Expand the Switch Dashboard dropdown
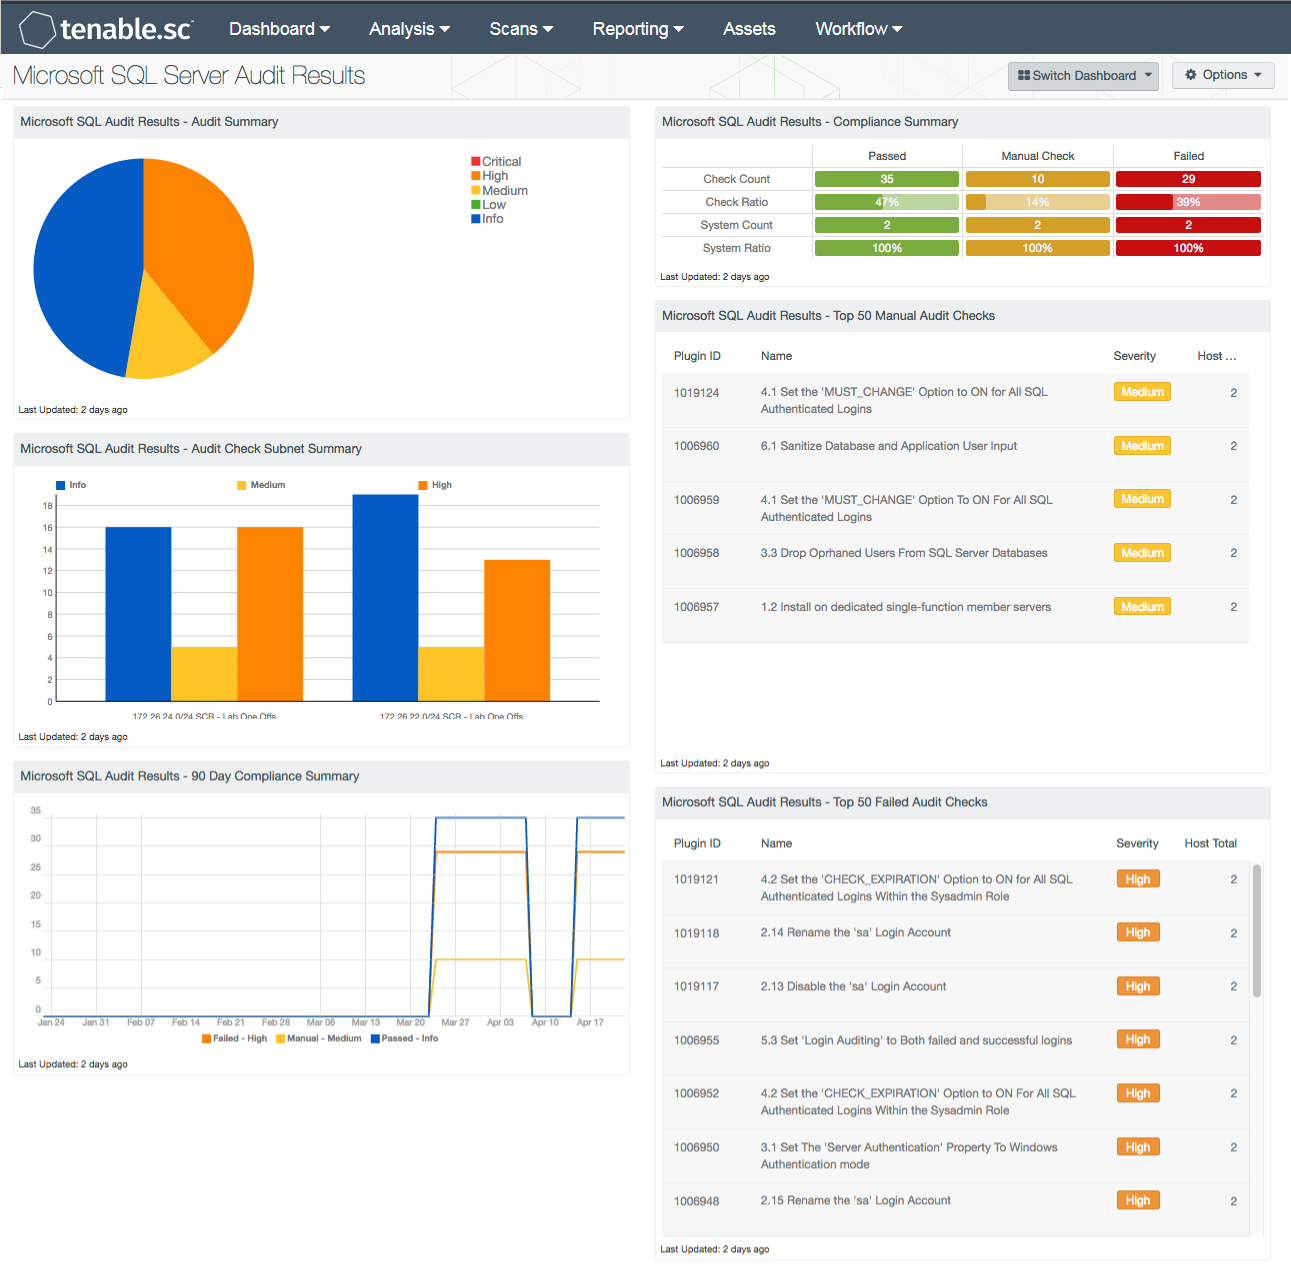This screenshot has width=1291, height=1277. tap(1083, 76)
